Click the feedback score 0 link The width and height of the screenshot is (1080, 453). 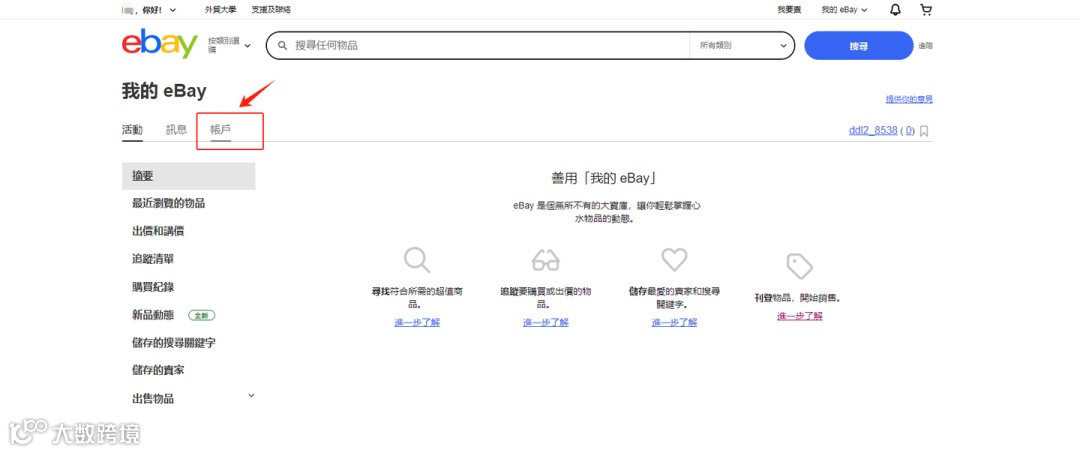click(x=909, y=130)
